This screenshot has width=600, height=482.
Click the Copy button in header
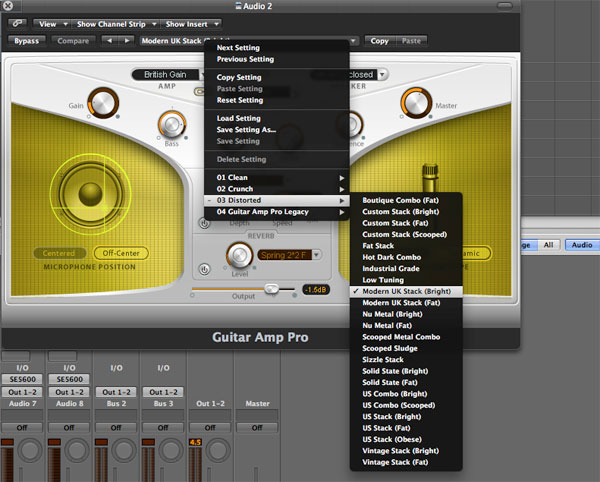379,41
